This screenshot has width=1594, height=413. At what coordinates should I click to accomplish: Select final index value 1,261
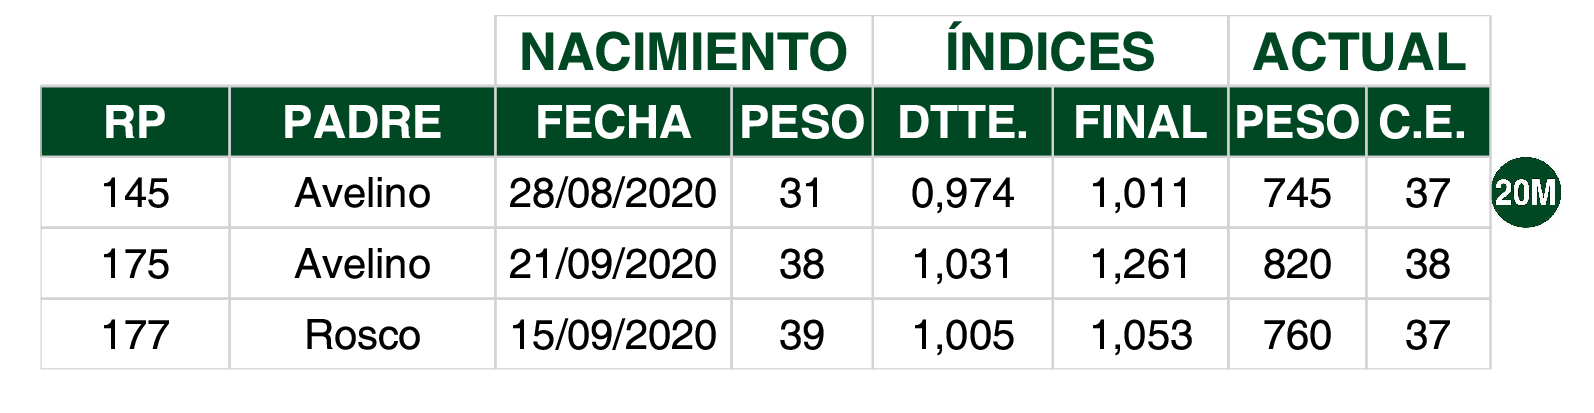pos(1140,263)
